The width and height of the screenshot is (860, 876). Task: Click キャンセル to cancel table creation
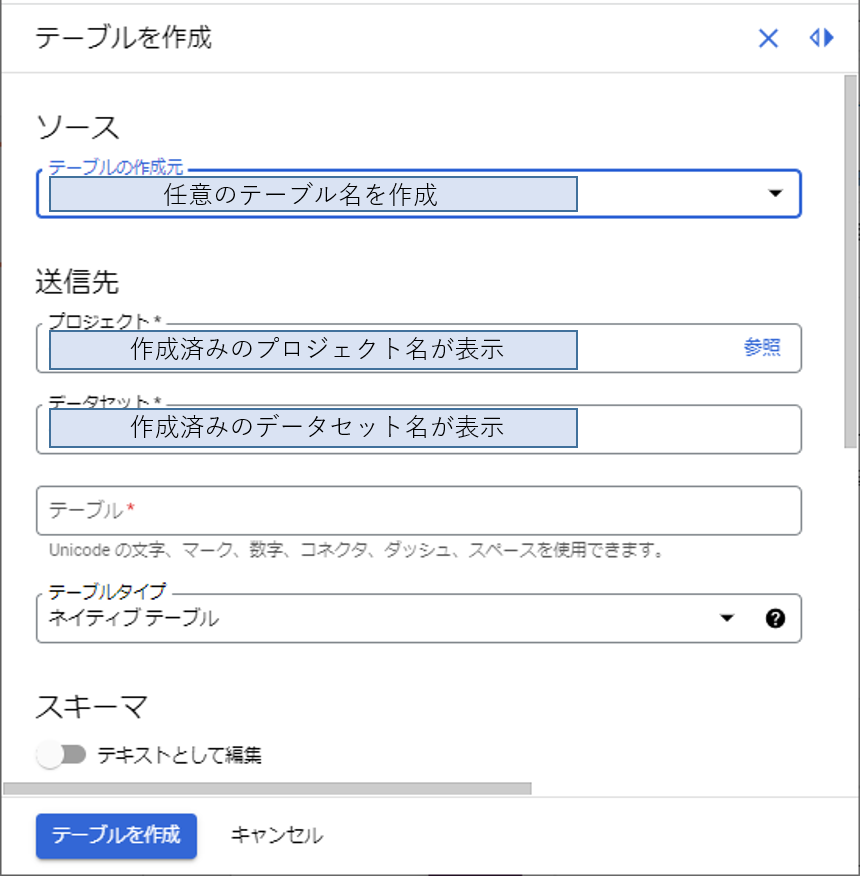[276, 836]
